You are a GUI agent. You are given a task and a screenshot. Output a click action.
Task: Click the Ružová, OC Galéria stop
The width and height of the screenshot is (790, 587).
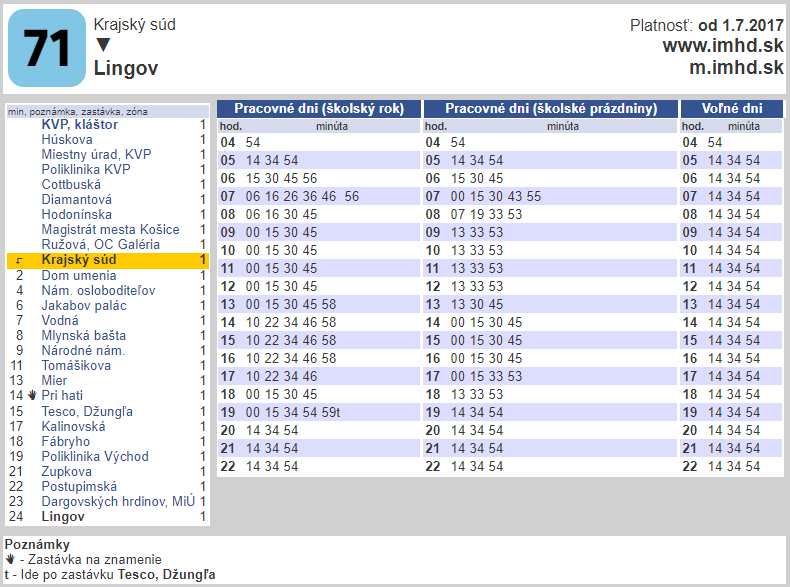point(100,245)
